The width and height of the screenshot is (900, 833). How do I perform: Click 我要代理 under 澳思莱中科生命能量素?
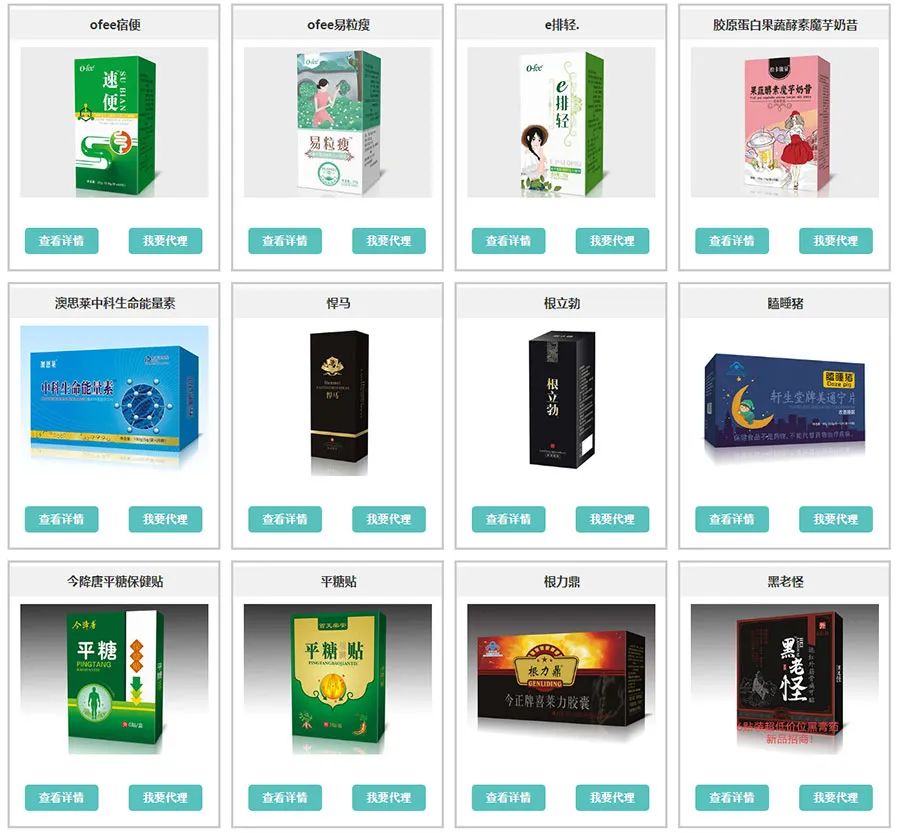[x=165, y=519]
